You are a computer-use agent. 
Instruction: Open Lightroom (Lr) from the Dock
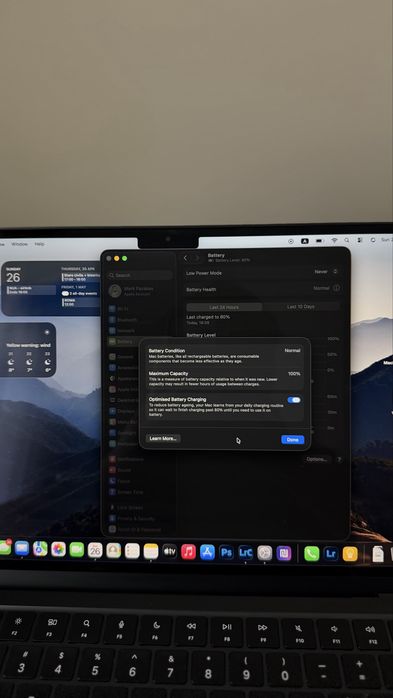(x=331, y=554)
